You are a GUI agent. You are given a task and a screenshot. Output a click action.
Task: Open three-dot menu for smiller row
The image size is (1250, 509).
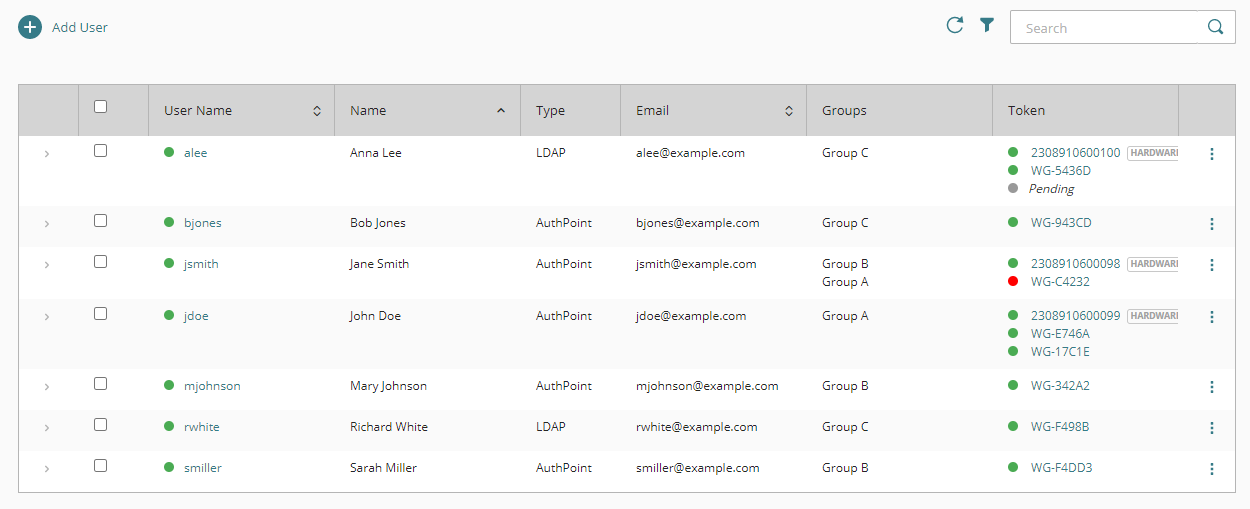pyautogui.click(x=1212, y=469)
